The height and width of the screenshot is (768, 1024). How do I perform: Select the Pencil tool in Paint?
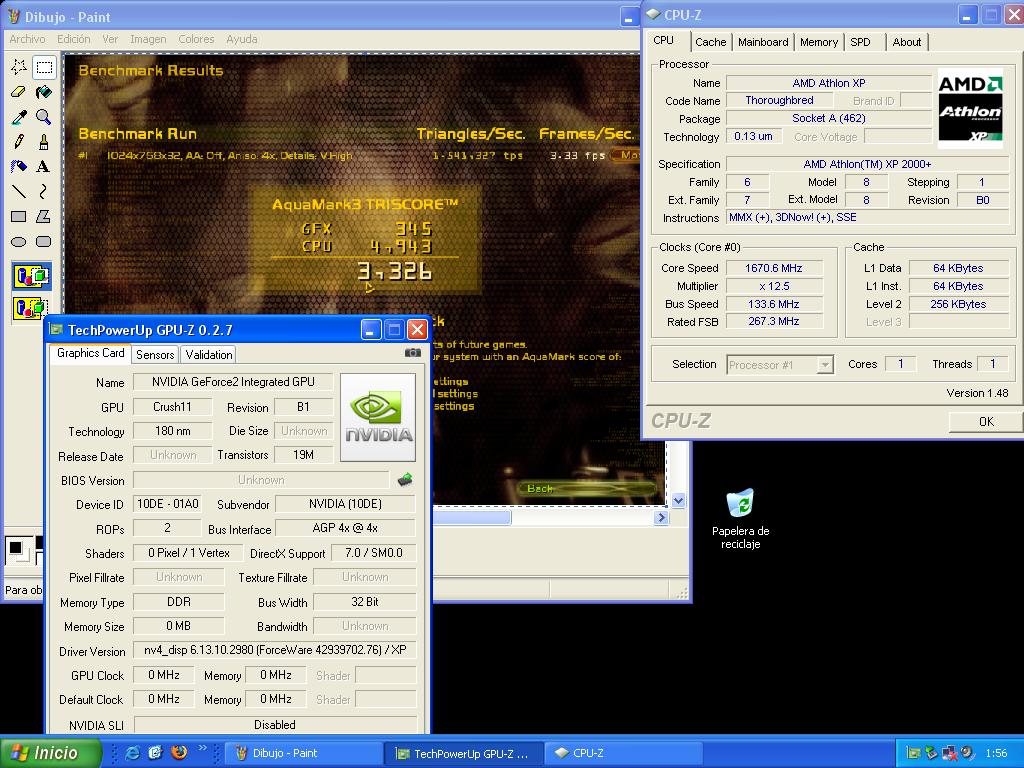click(19, 142)
